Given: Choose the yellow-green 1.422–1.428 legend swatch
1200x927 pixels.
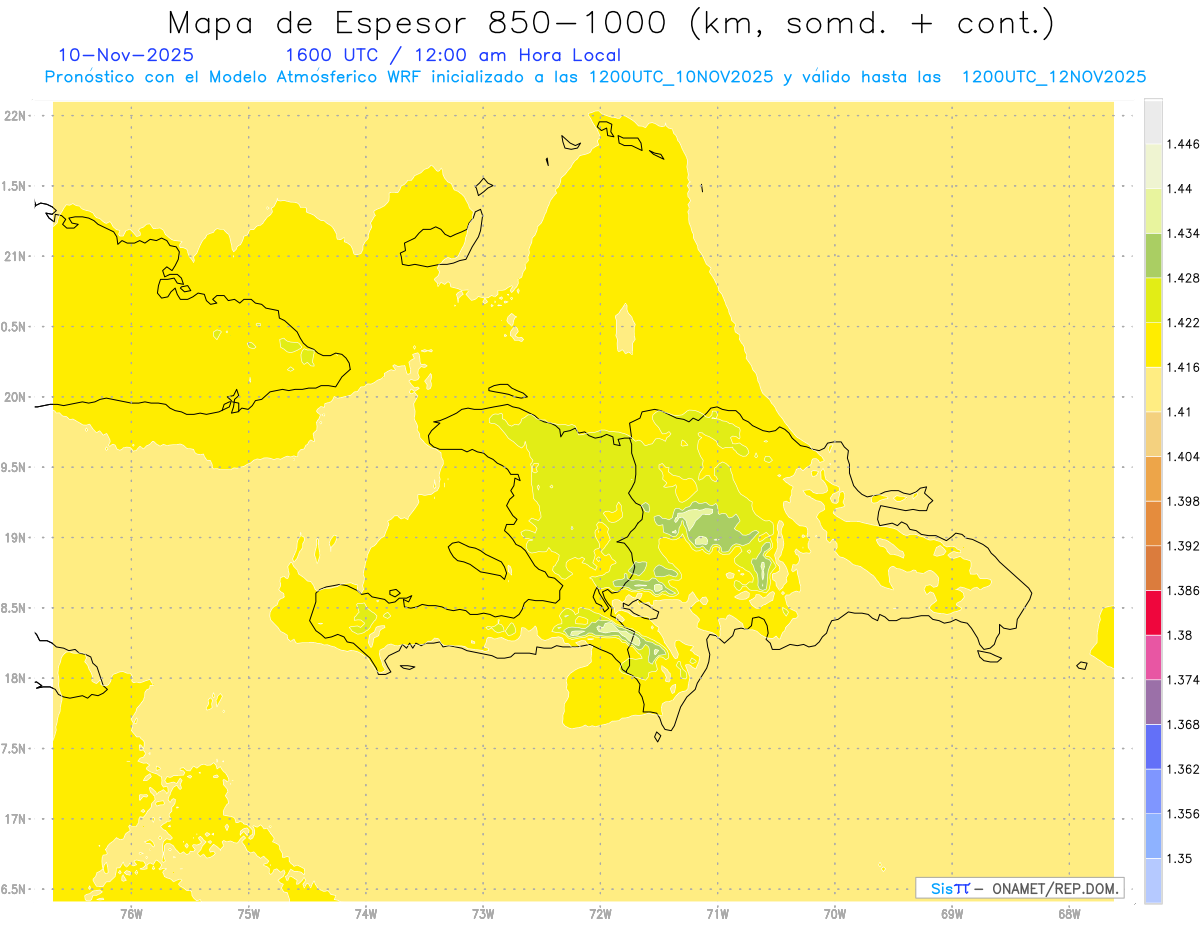Looking at the screenshot, I should click(x=1153, y=300).
